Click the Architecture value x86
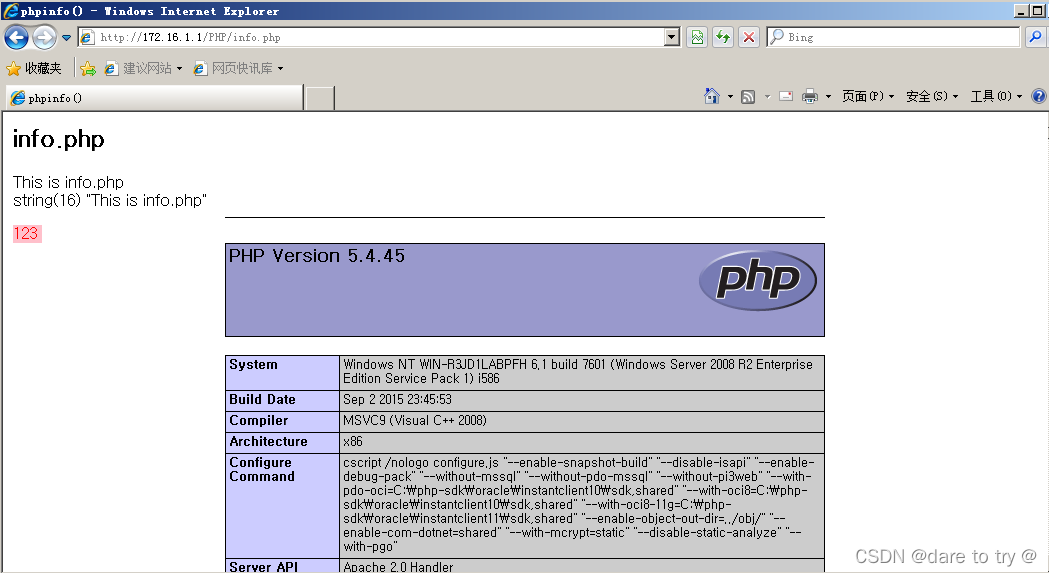Image resolution: width=1049 pixels, height=573 pixels. pyautogui.click(x=353, y=442)
